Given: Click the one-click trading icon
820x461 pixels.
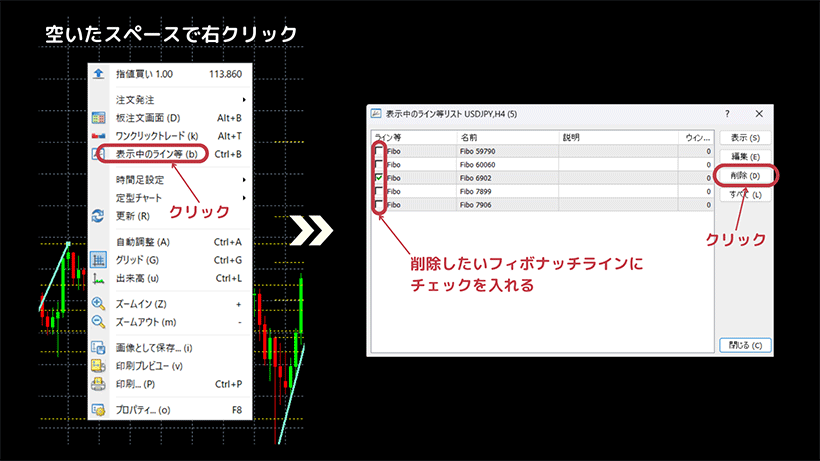Looking at the screenshot, I should click(x=98, y=136).
